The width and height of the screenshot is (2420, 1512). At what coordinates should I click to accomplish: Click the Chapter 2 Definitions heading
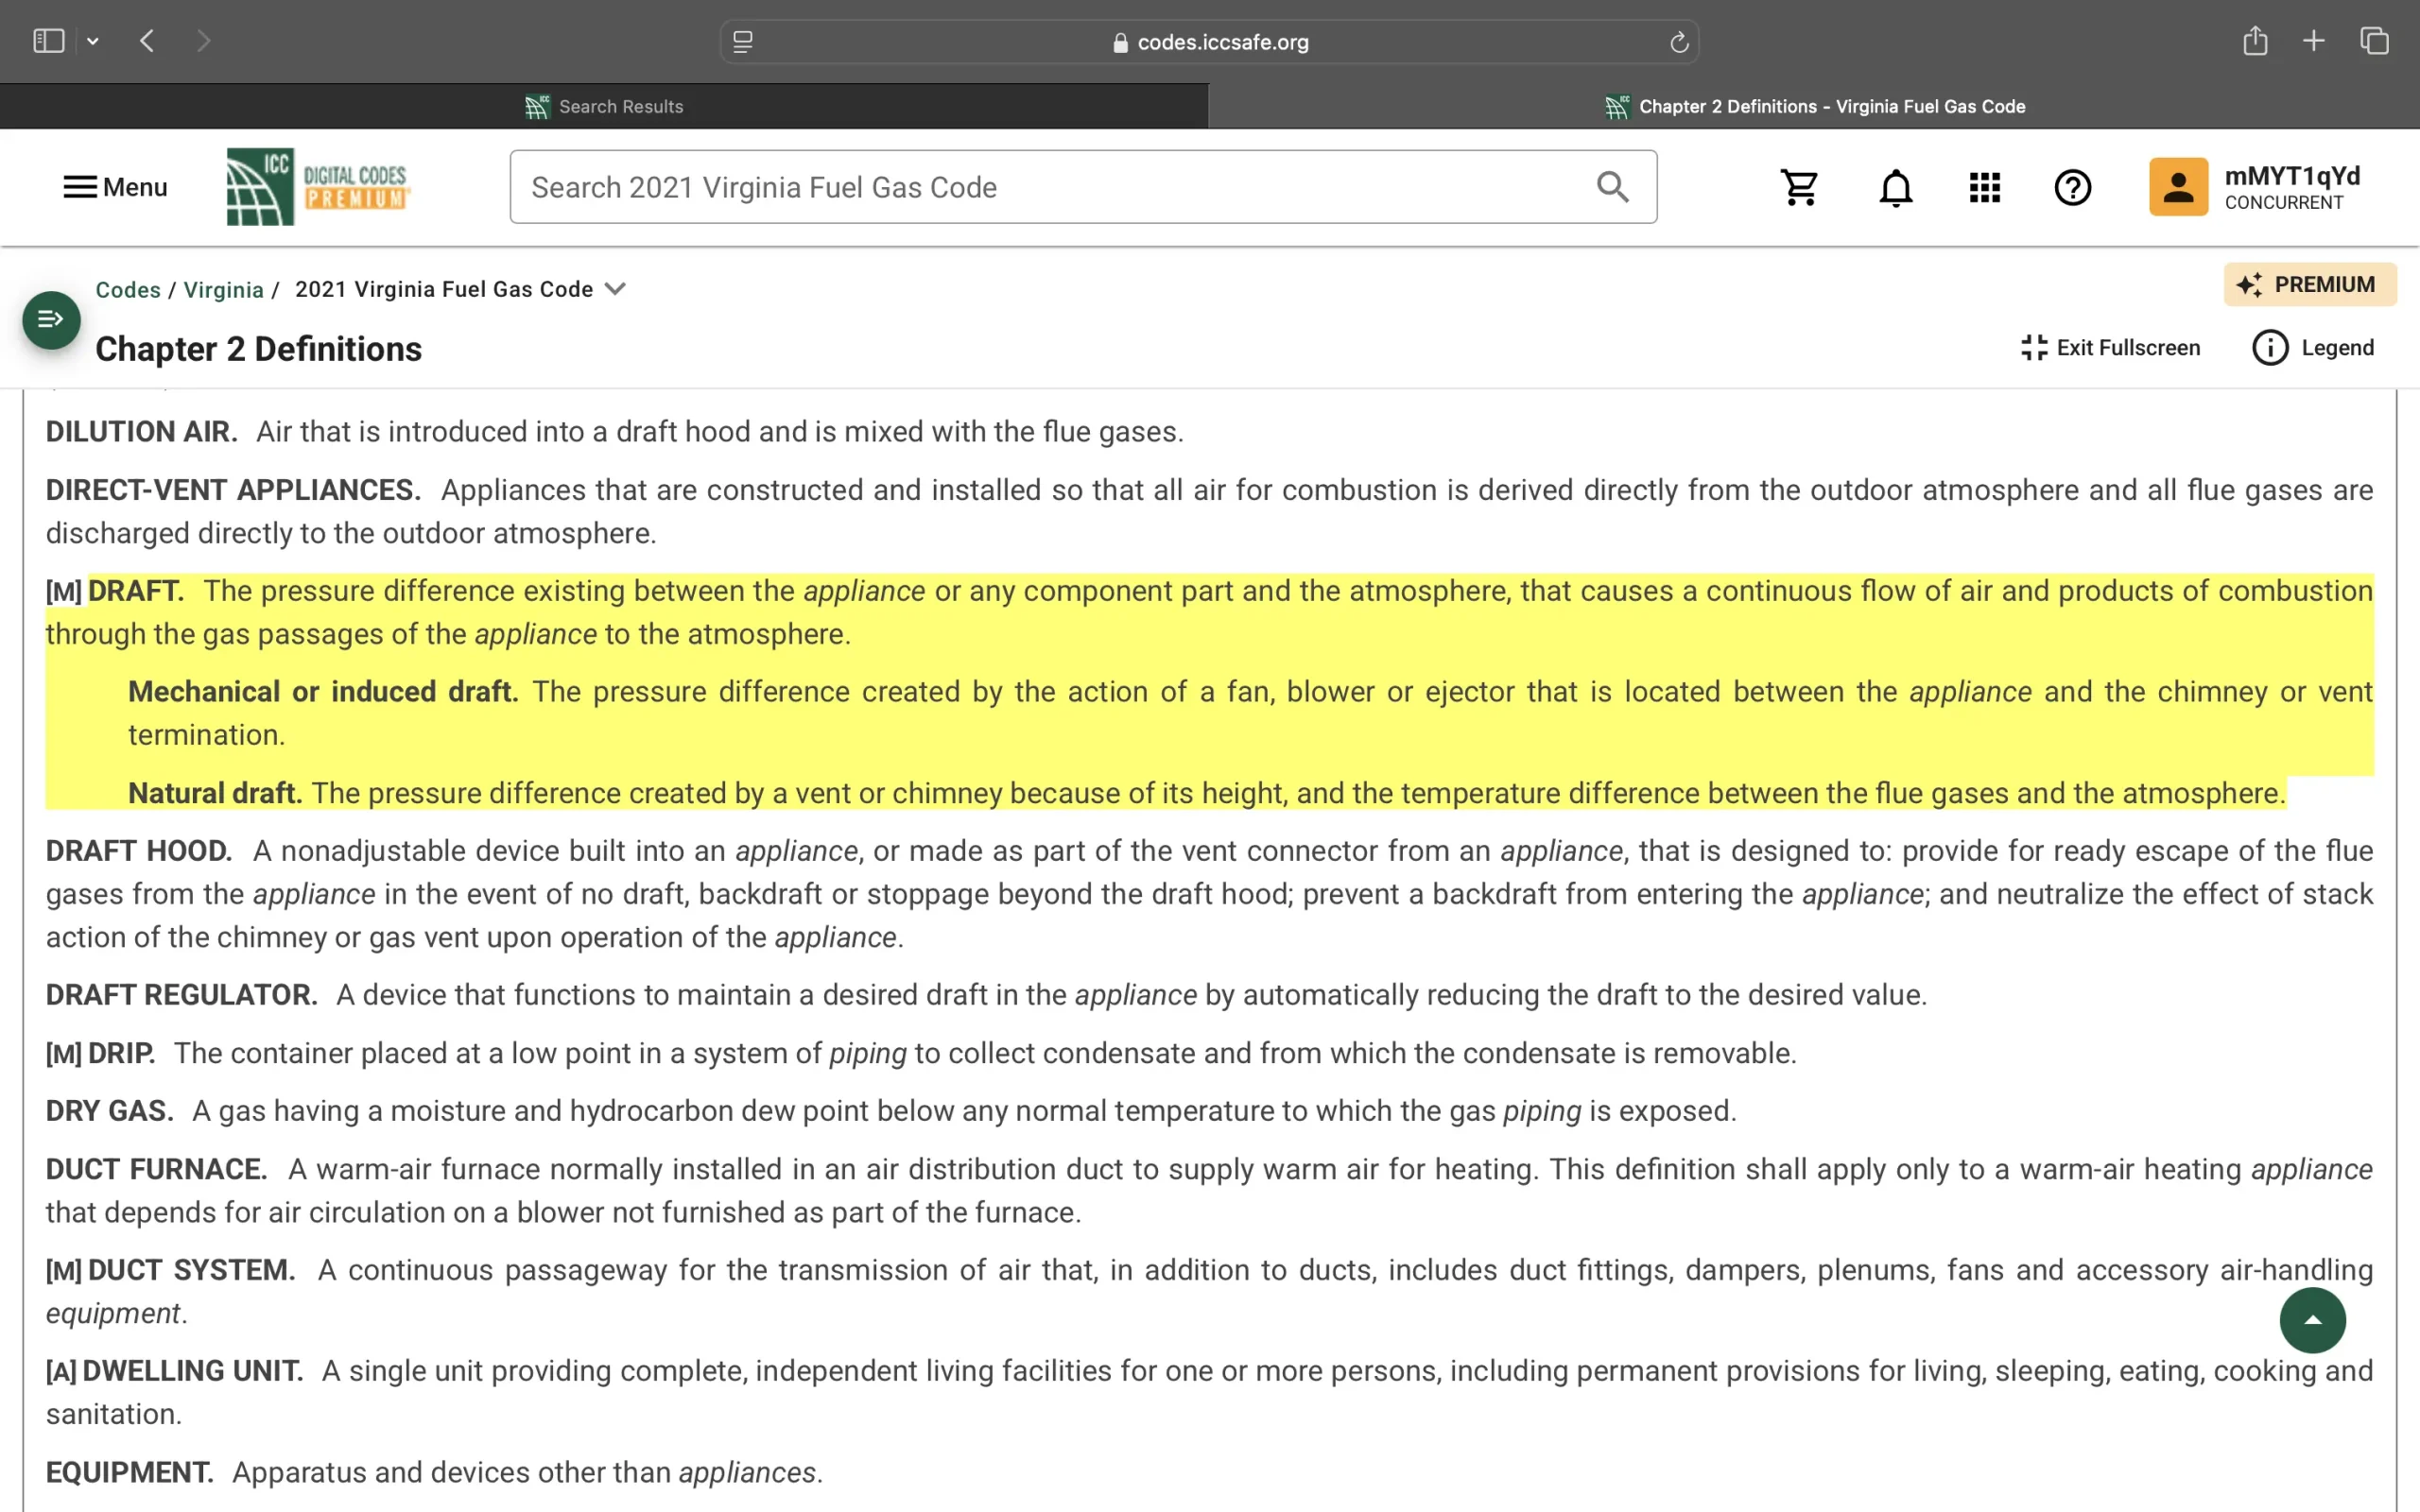259,349
